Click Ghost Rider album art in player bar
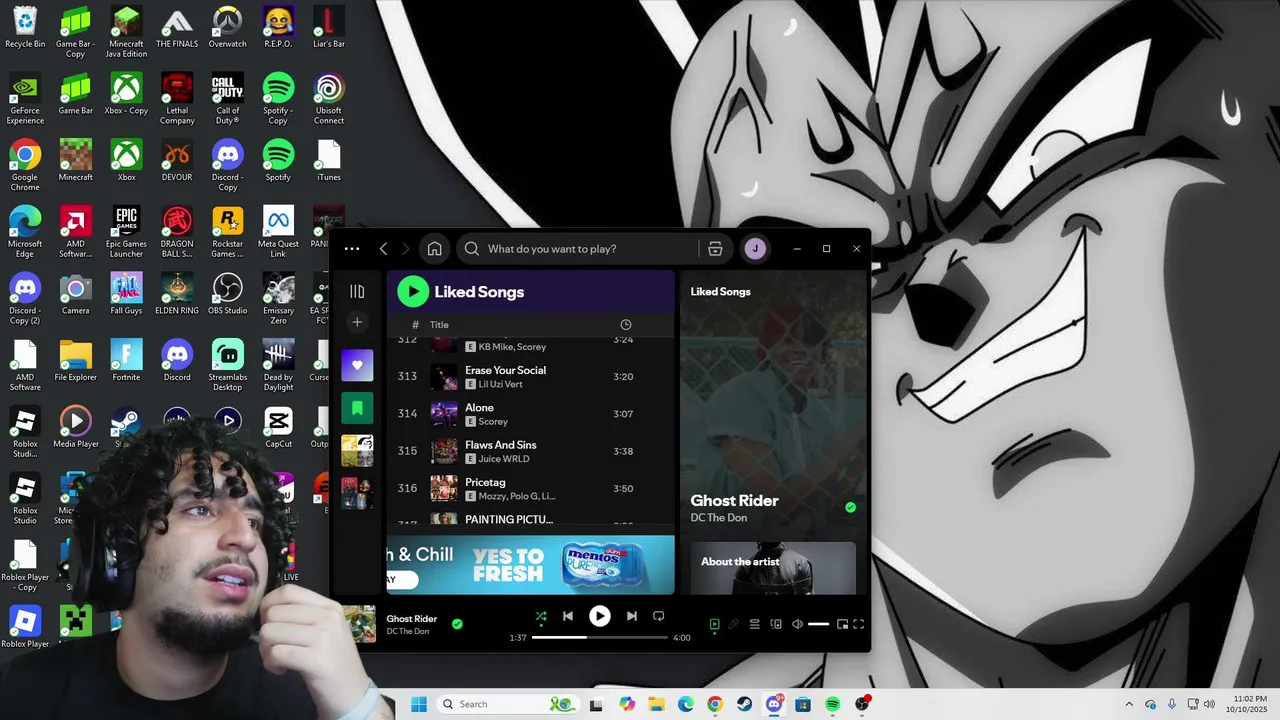 pos(359,624)
